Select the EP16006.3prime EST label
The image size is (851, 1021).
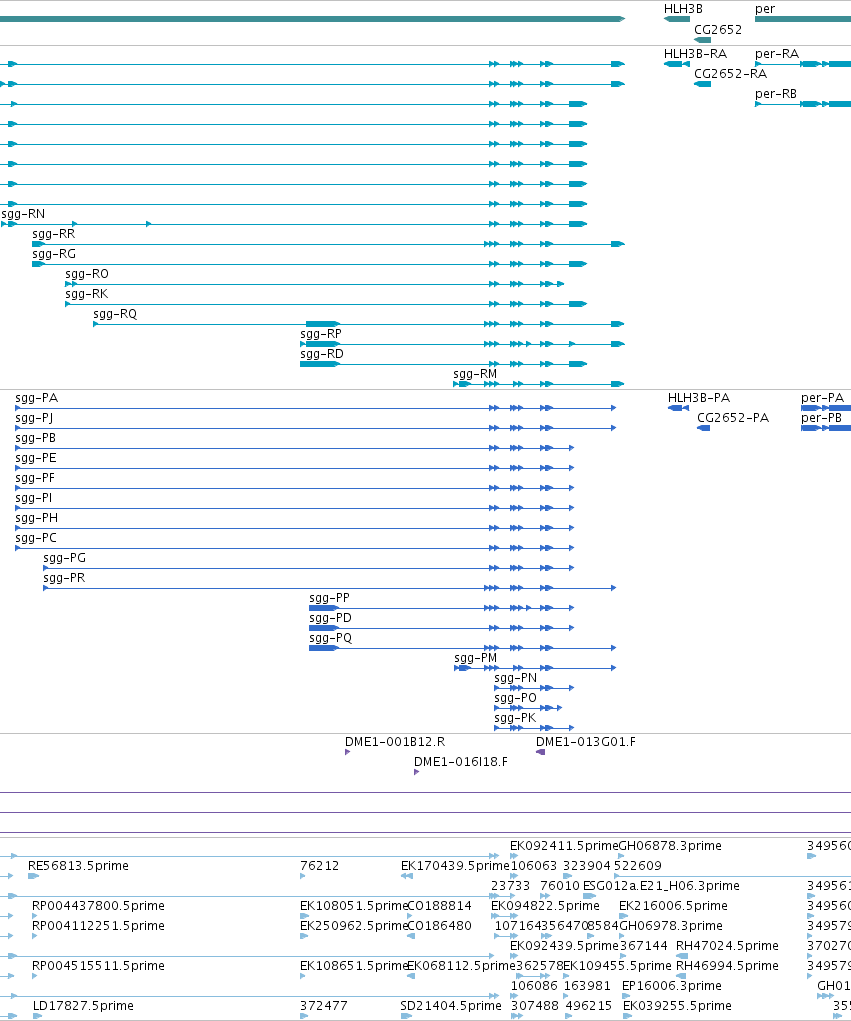(672, 986)
